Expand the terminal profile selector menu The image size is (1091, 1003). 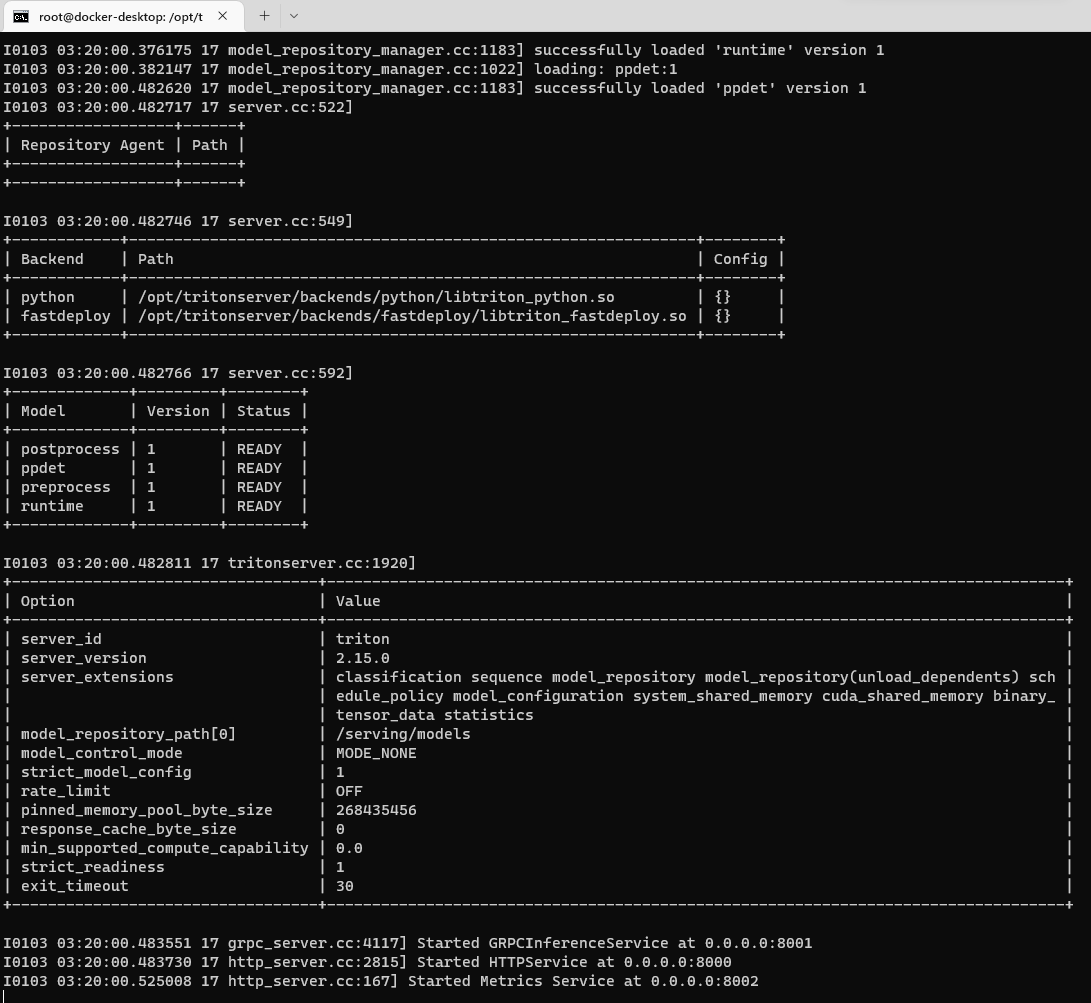point(294,16)
